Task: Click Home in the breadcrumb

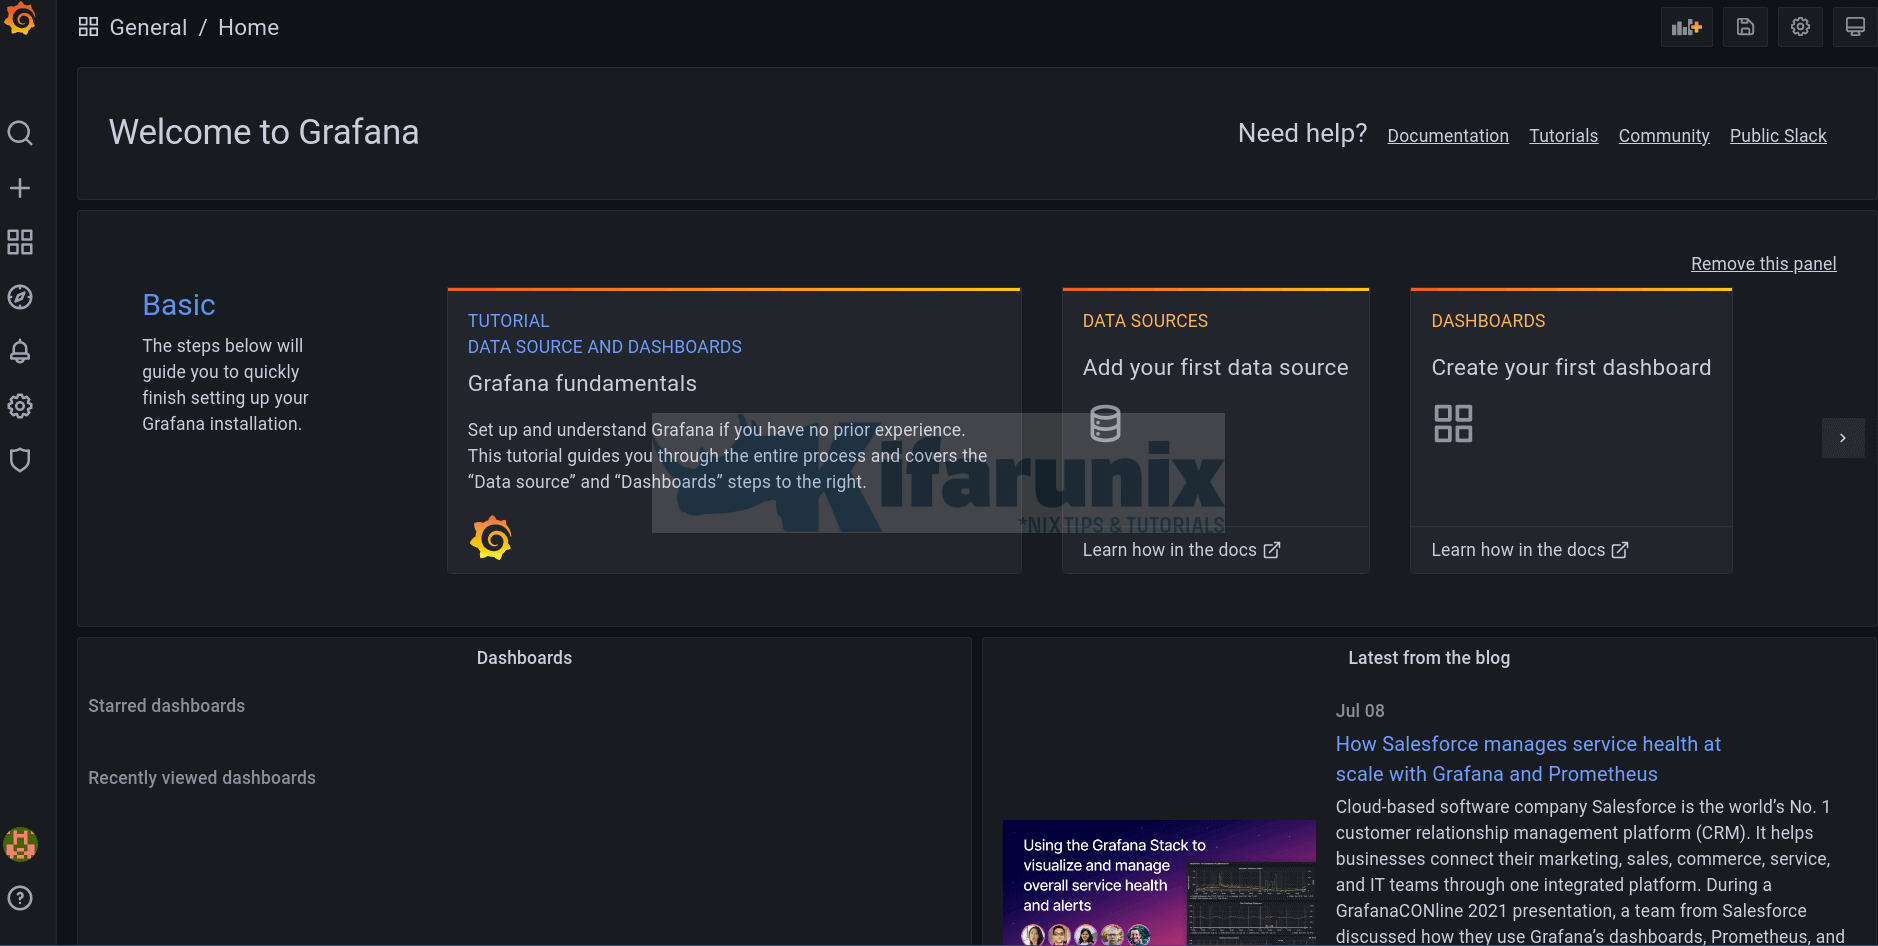Action: point(249,28)
